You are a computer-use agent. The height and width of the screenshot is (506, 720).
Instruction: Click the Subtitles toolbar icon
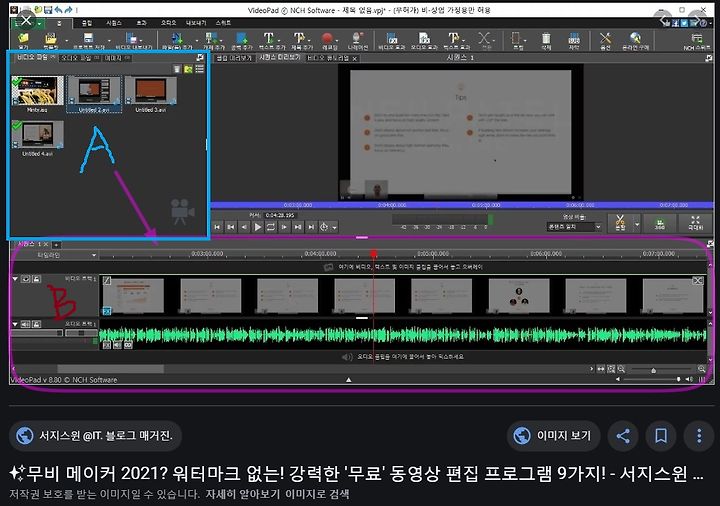[x=574, y=38]
